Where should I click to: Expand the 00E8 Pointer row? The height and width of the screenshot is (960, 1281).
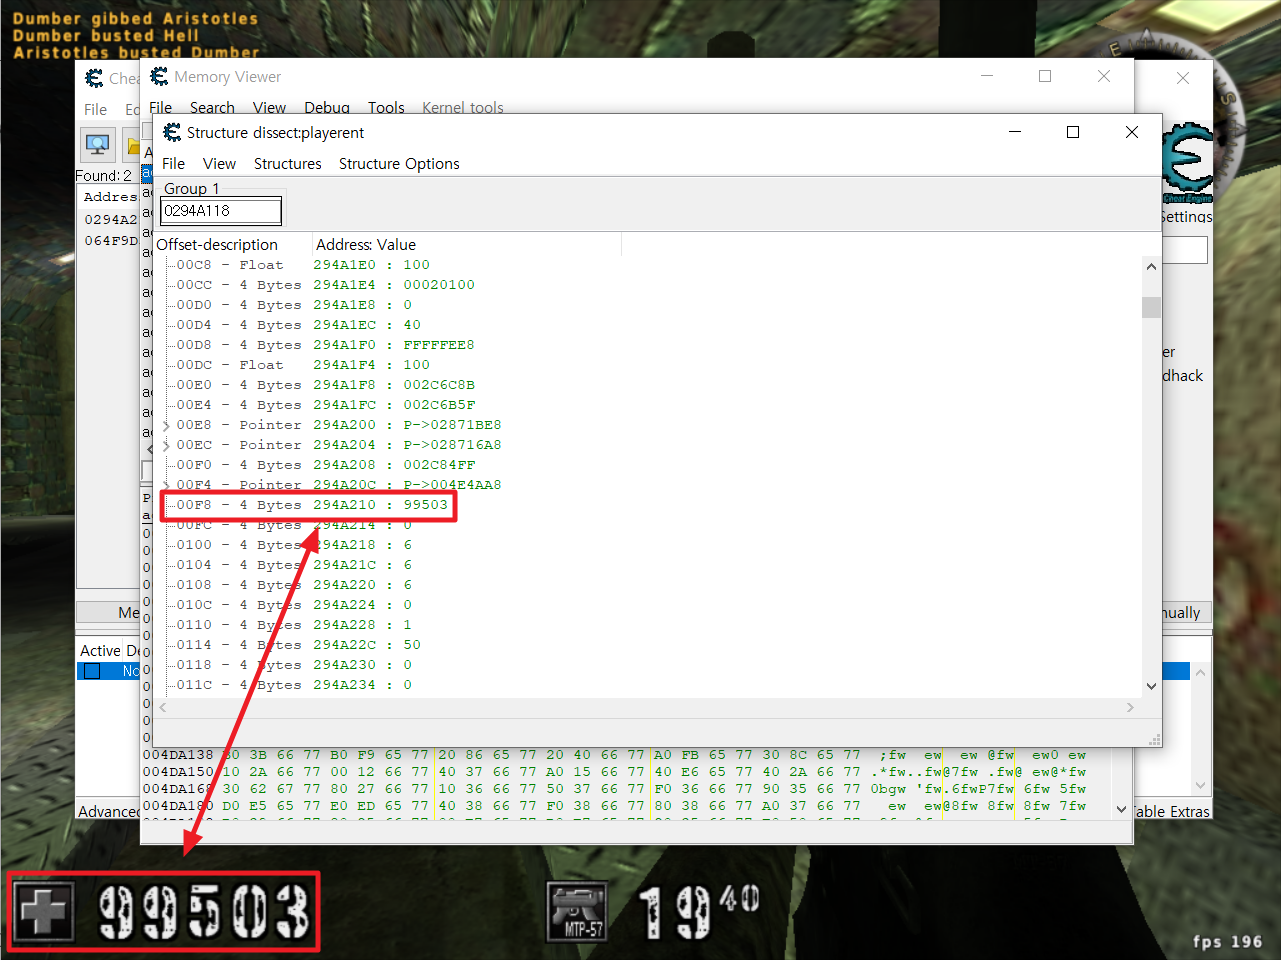(x=166, y=425)
